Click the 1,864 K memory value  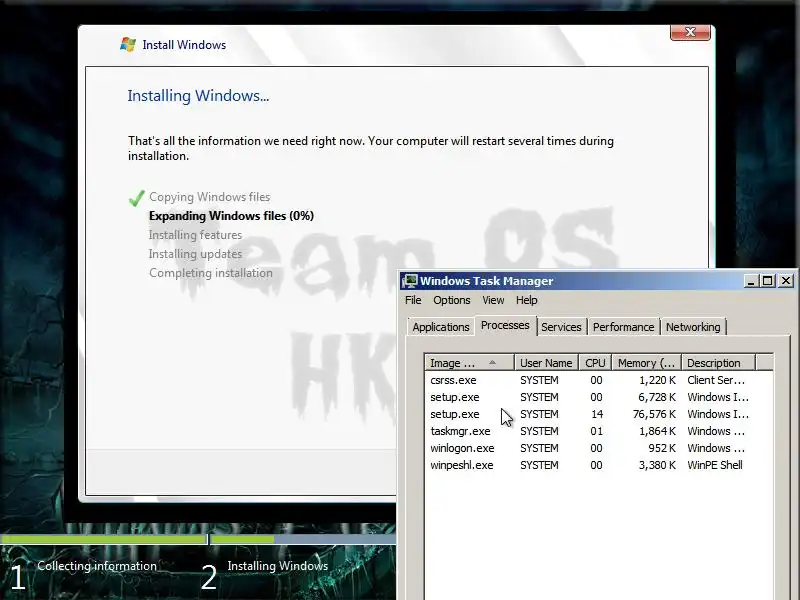pyautogui.click(x=657, y=431)
